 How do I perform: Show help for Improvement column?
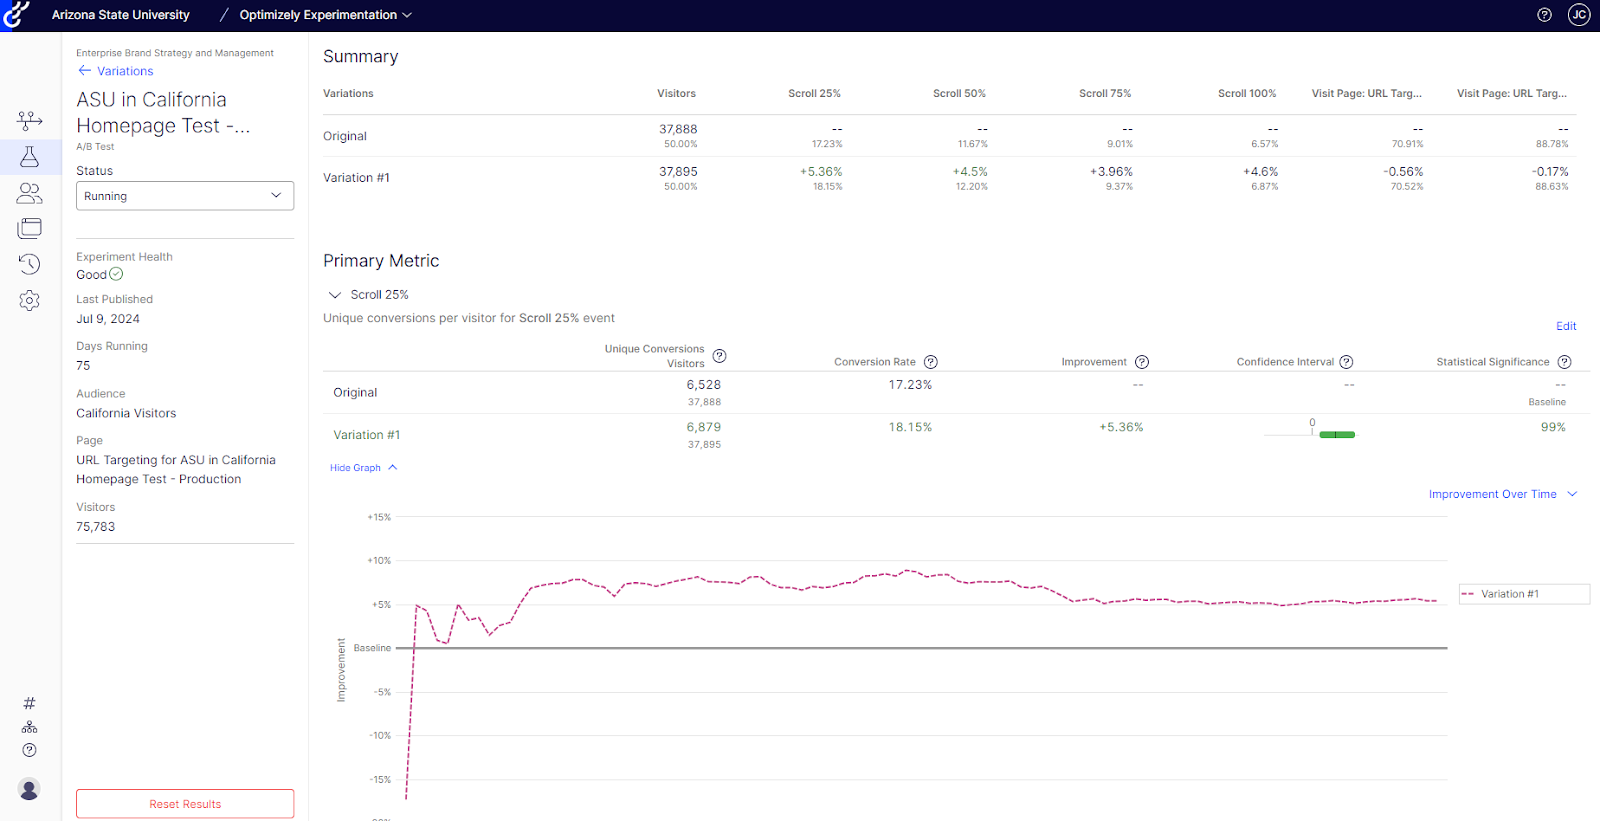tap(1142, 362)
